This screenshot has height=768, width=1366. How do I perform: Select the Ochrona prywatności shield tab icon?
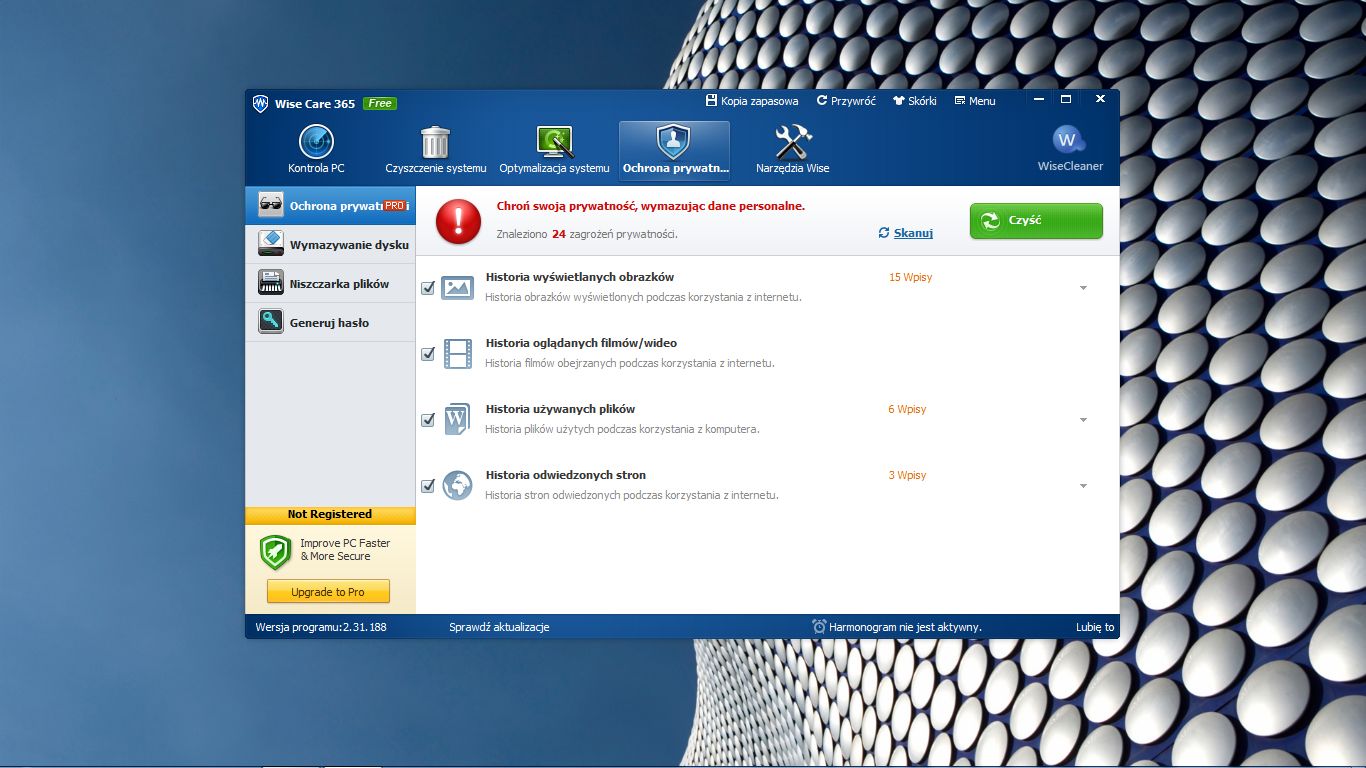coord(673,142)
